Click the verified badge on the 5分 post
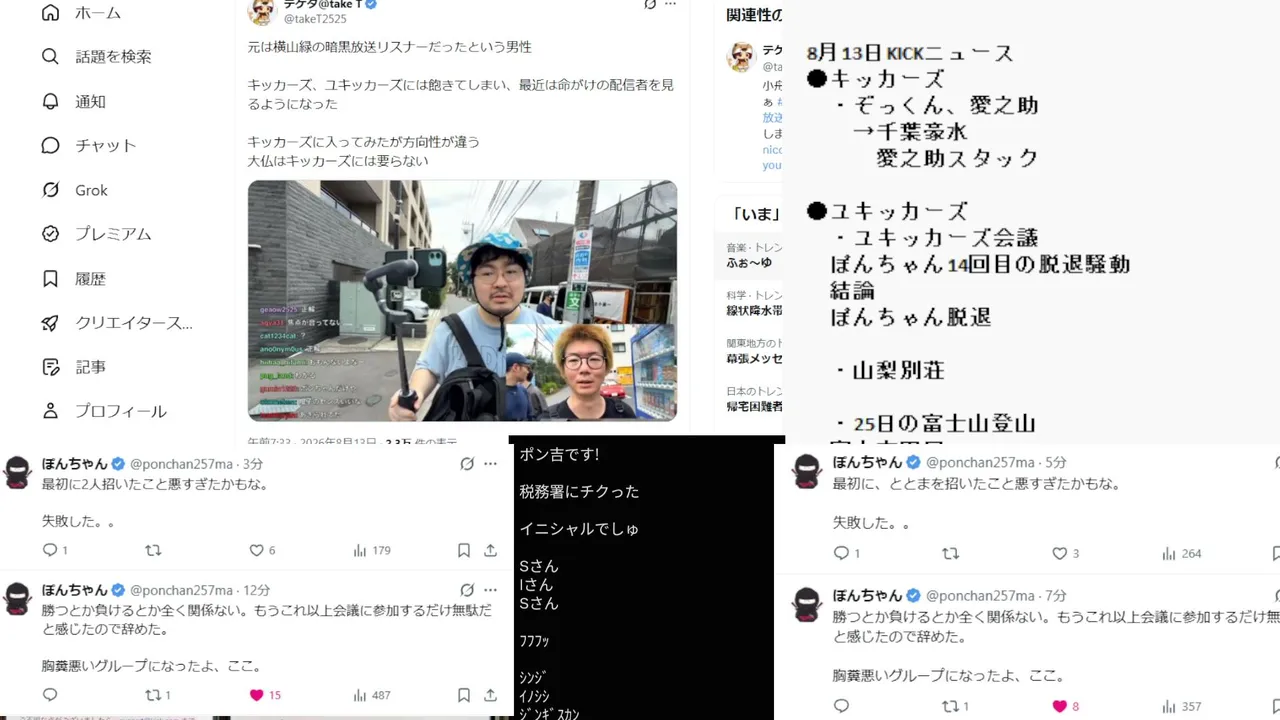The image size is (1280, 720). point(912,462)
